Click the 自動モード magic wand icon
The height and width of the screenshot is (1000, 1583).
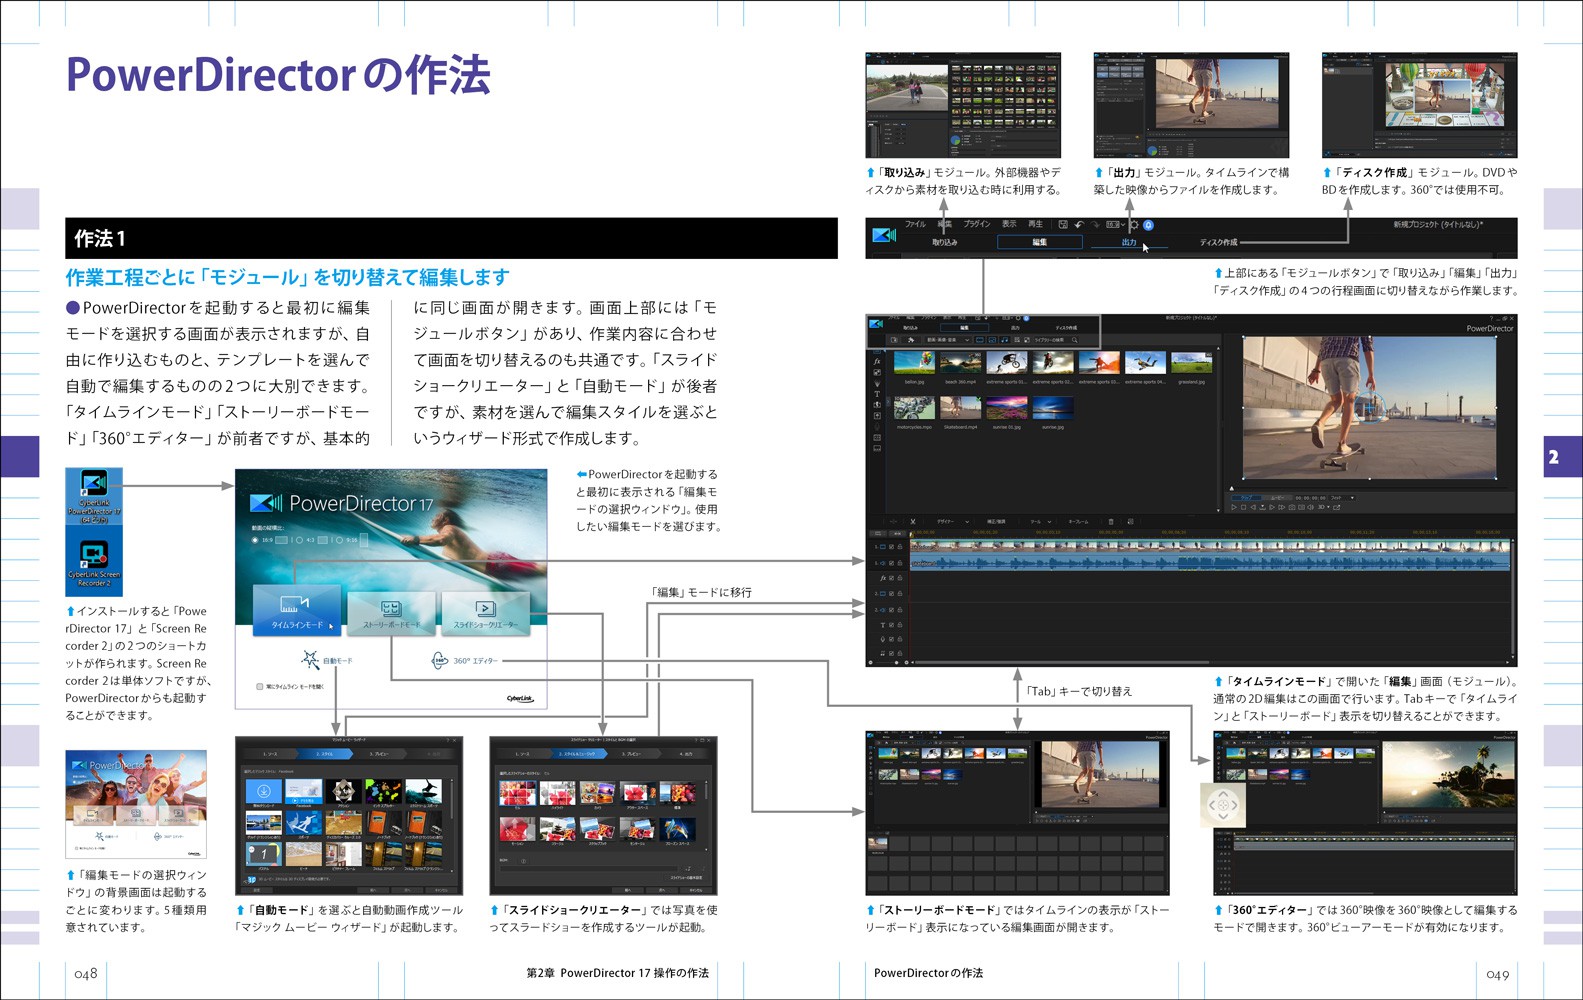310,660
